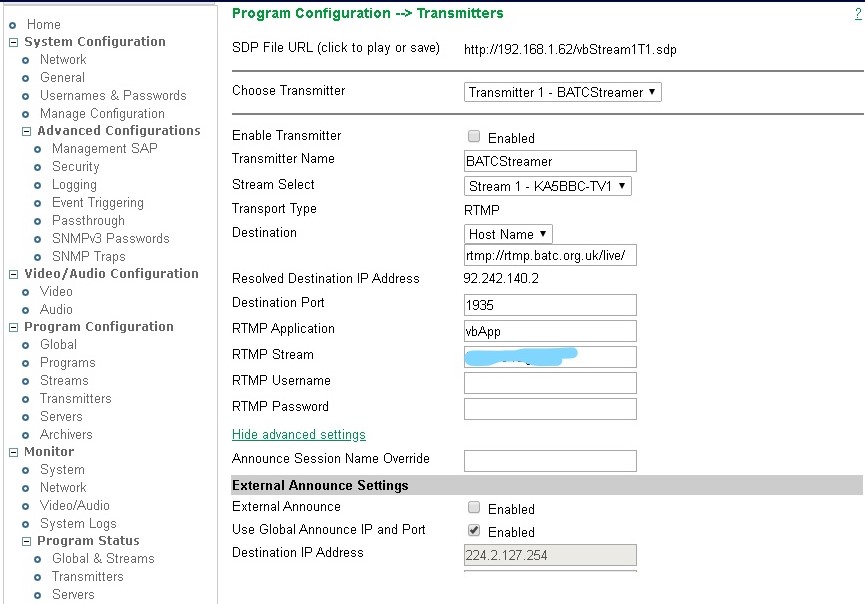Open the help question mark icon
865x604 pixels.
click(x=858, y=14)
